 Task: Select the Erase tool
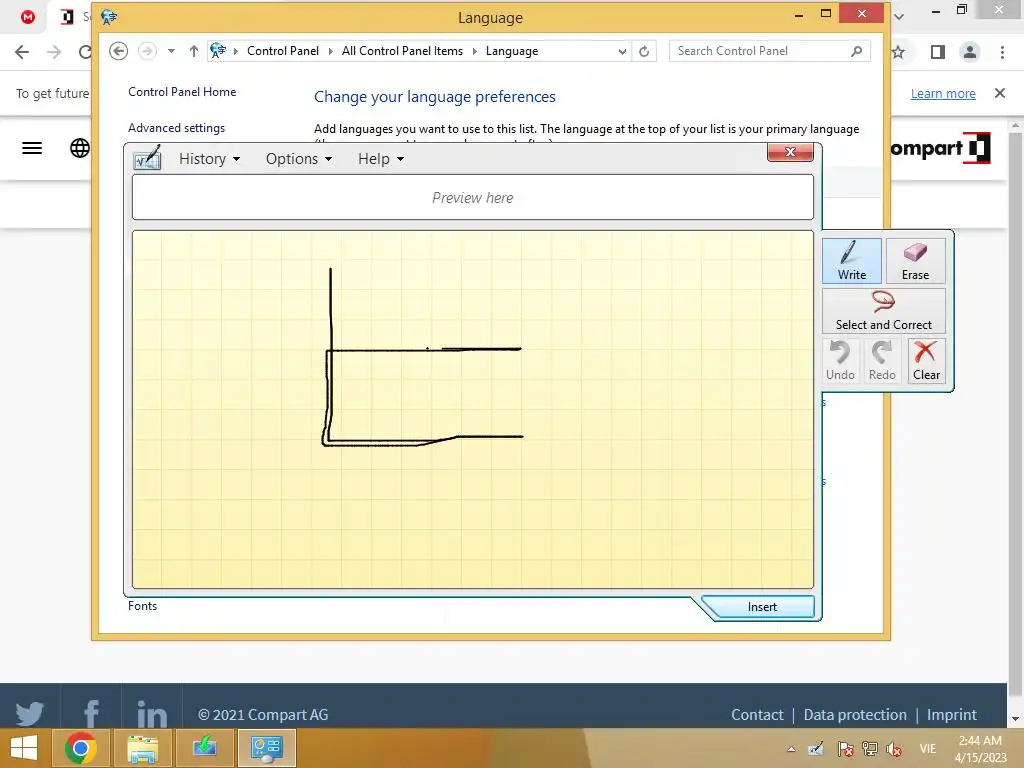pos(915,261)
